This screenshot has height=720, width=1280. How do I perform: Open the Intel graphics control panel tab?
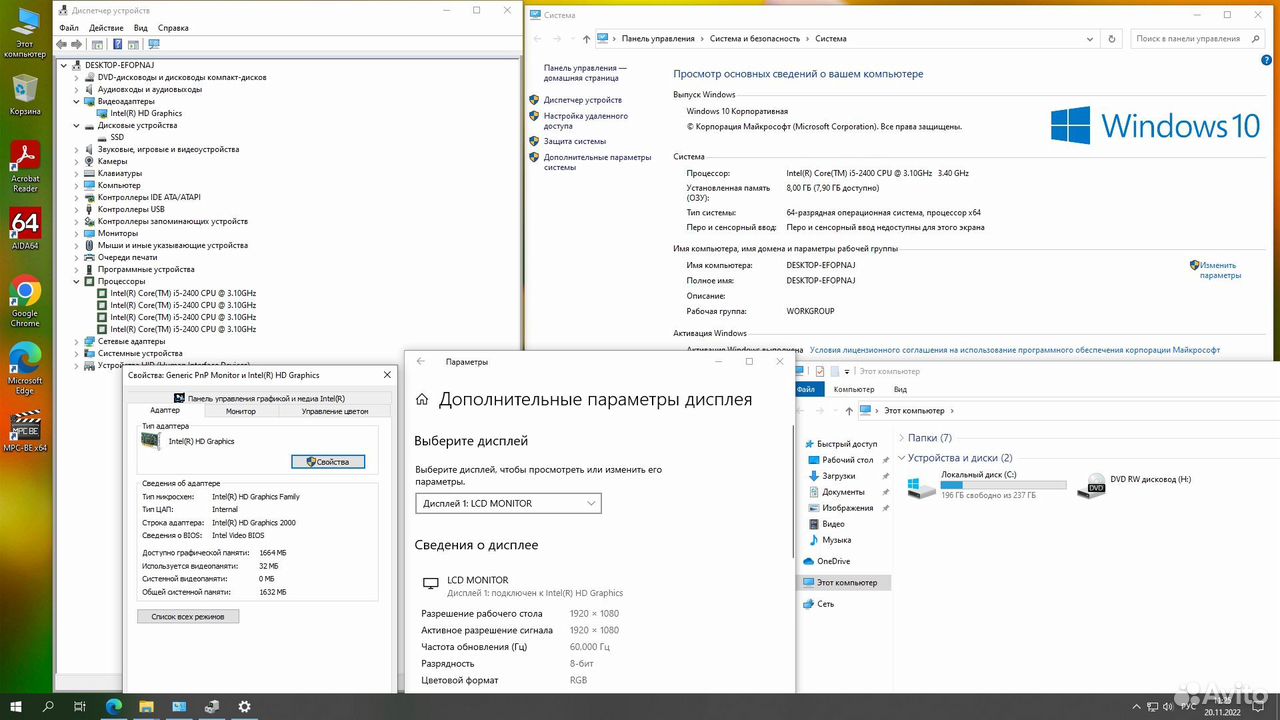pos(259,398)
